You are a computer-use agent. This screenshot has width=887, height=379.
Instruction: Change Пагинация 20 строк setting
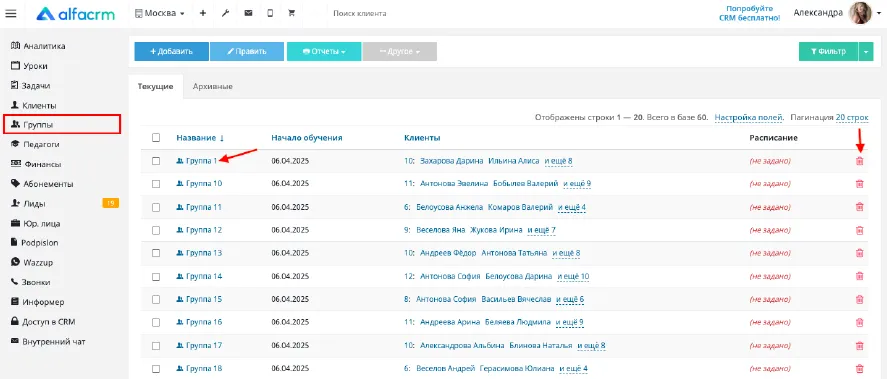tap(851, 118)
